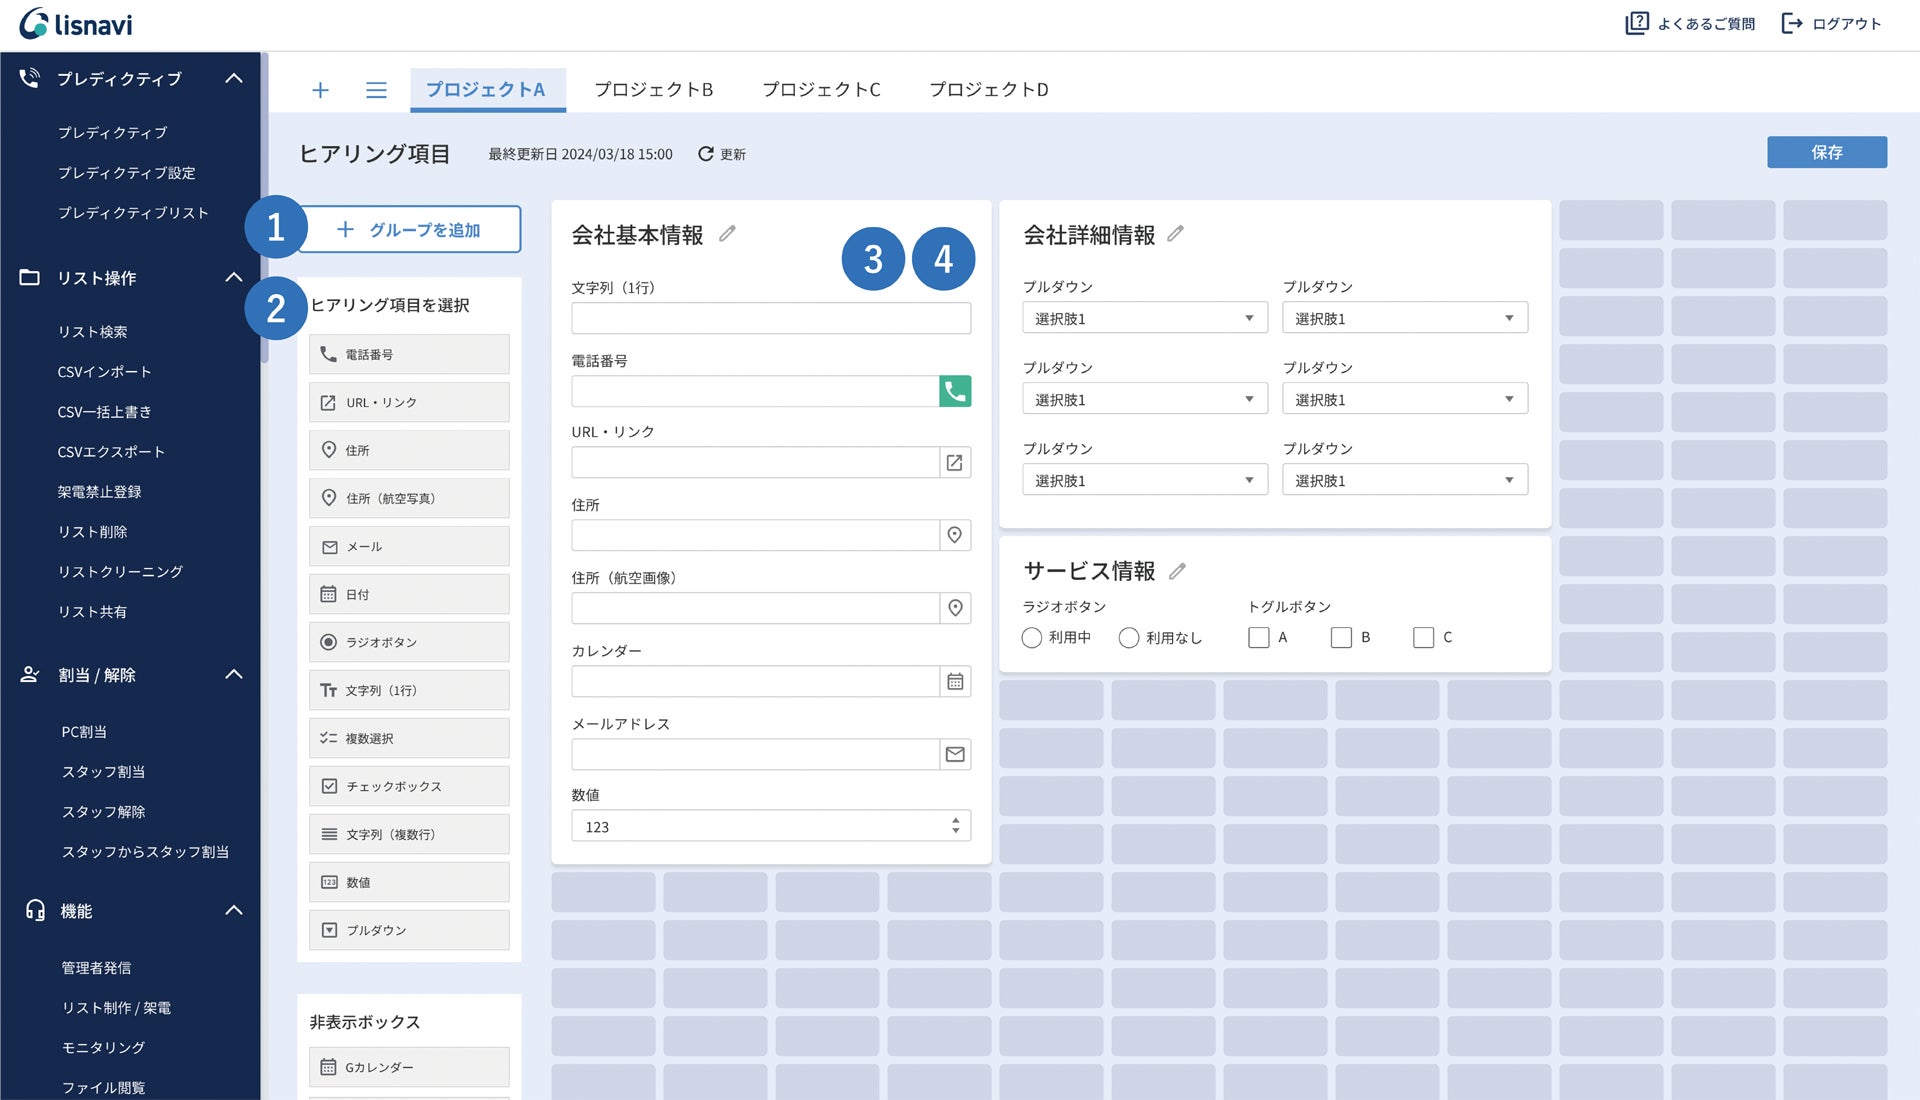Check the checkbox labeled B
Screen dimensions: 1920x1100
coord(1341,637)
